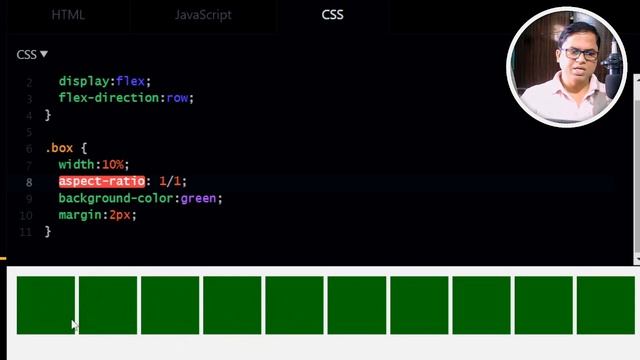Click the presenter webcam thumbnail

(567, 67)
